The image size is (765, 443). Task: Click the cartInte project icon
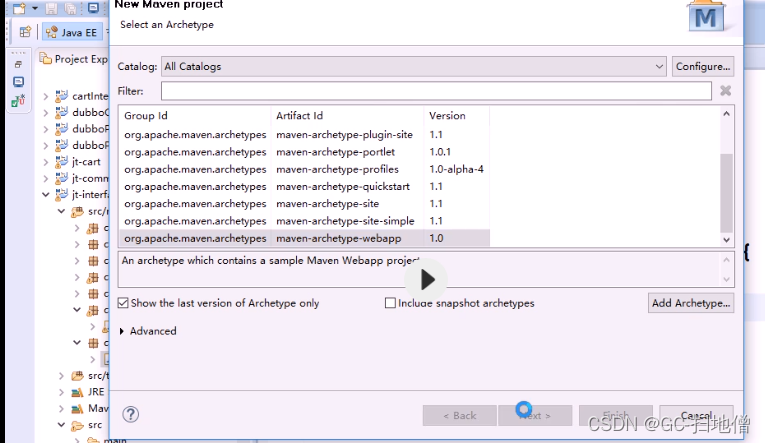[61, 96]
